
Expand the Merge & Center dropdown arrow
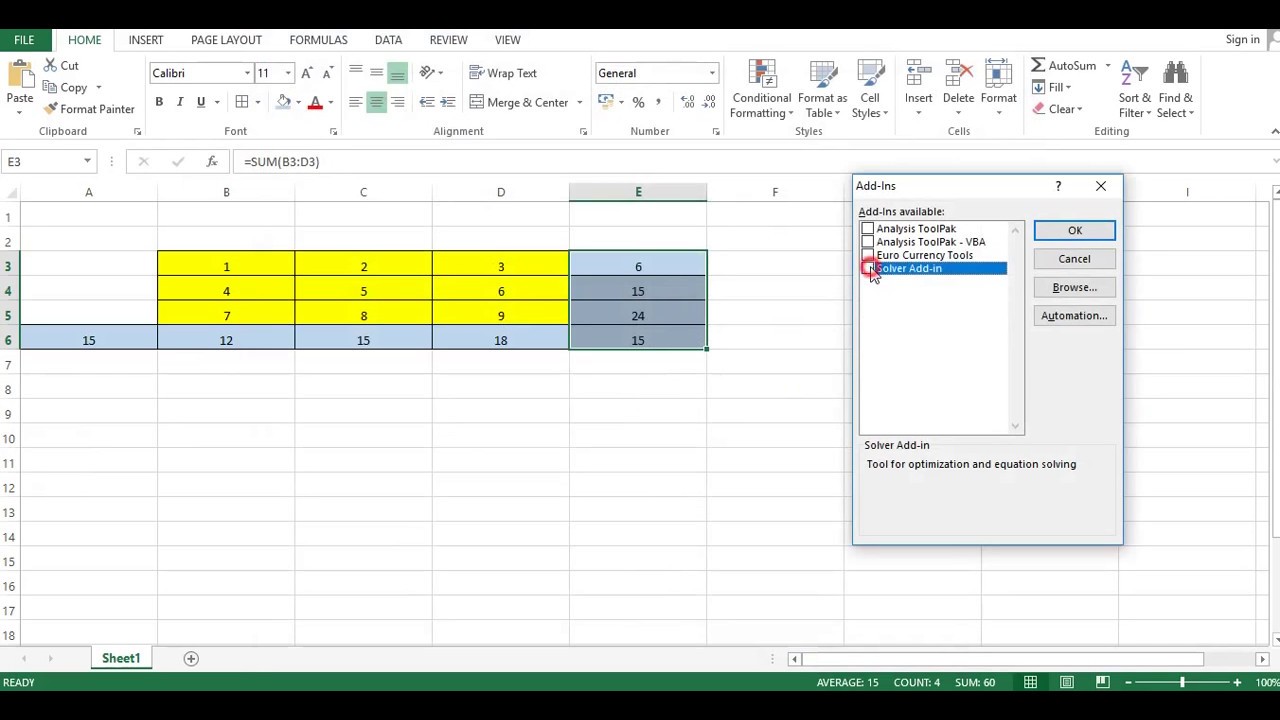pyautogui.click(x=579, y=102)
